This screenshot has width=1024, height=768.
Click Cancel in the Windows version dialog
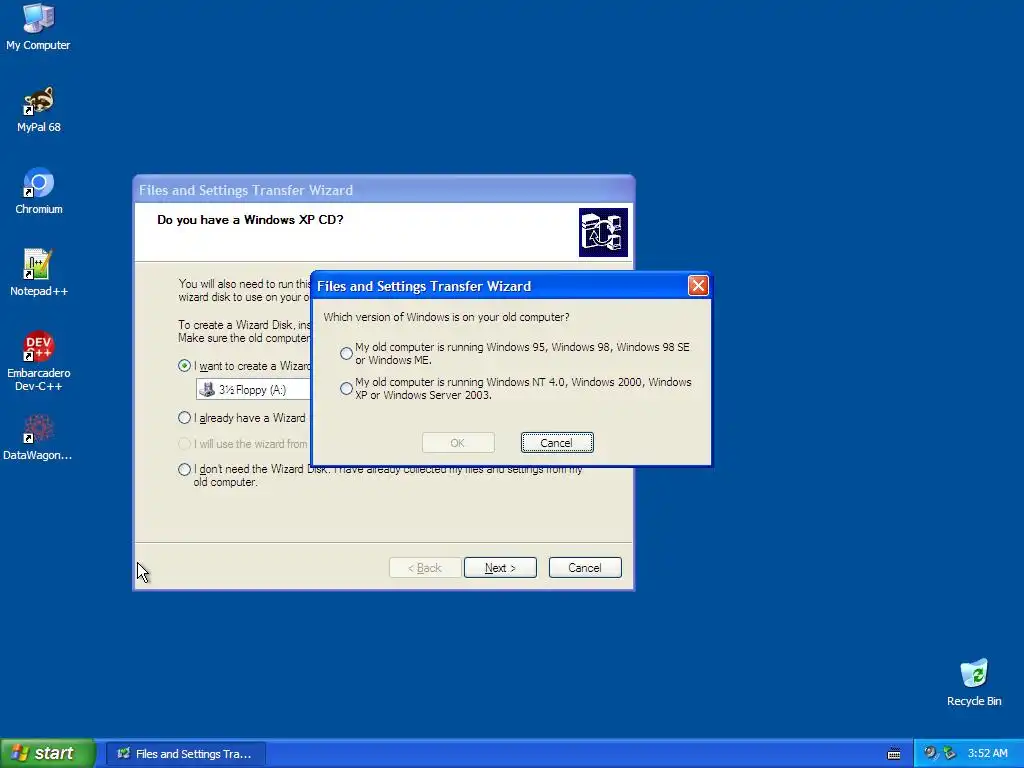click(x=557, y=443)
